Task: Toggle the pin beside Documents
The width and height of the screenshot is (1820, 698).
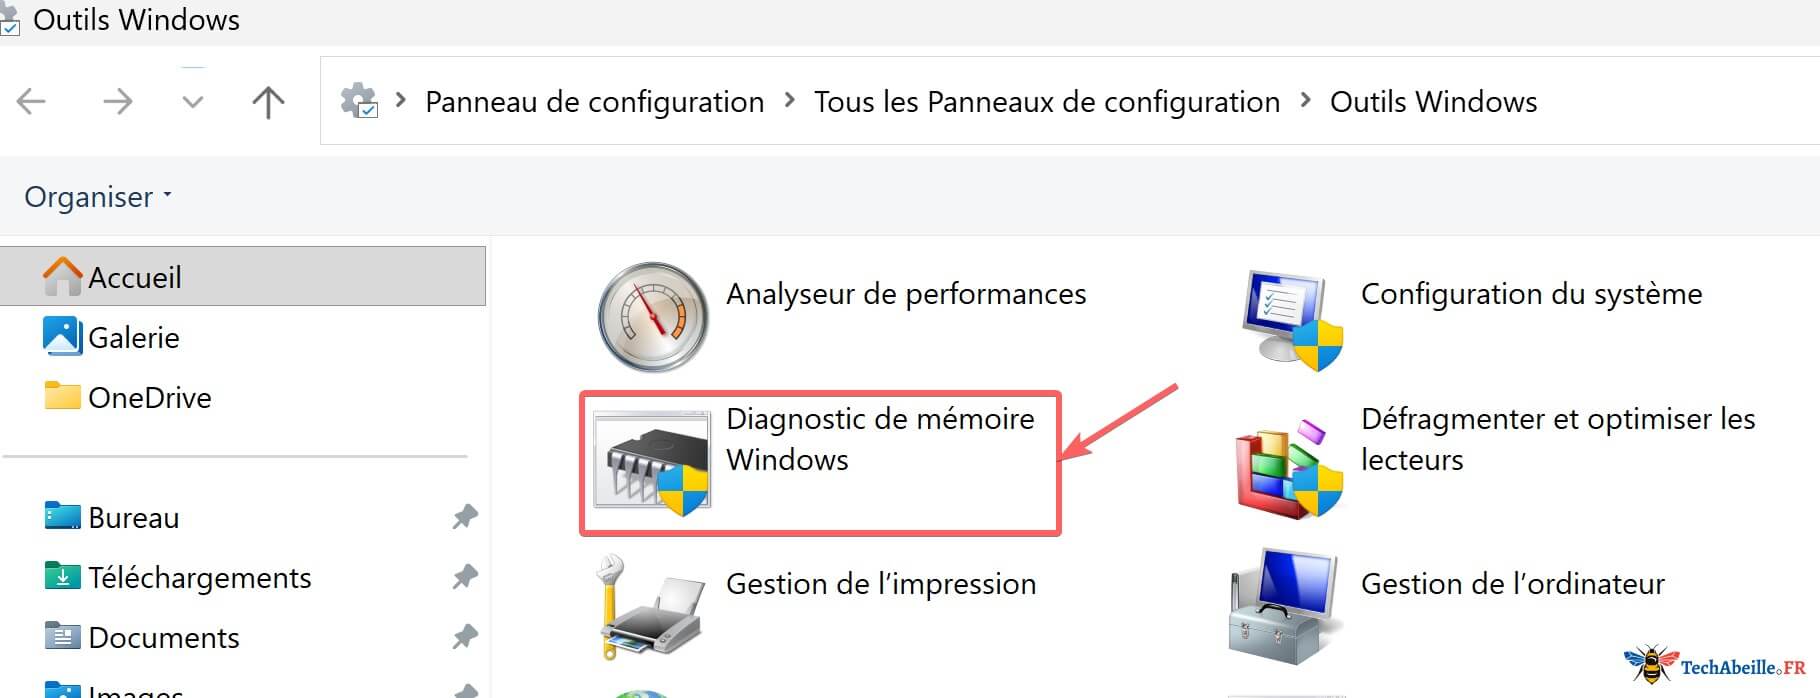Action: pos(466,637)
